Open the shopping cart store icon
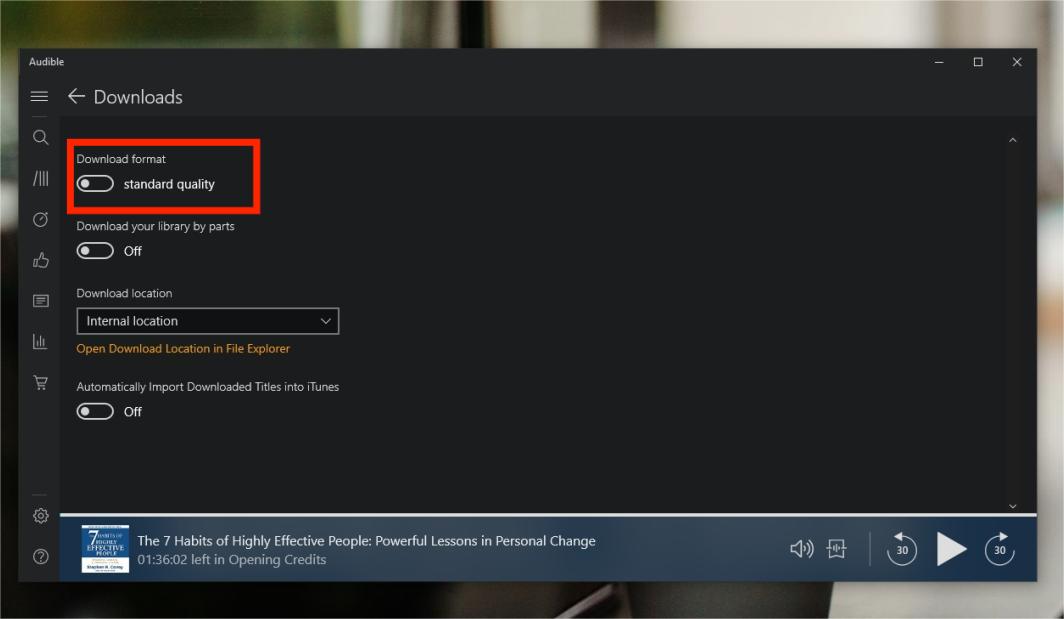Viewport: 1064px width, 619px height. click(41, 382)
